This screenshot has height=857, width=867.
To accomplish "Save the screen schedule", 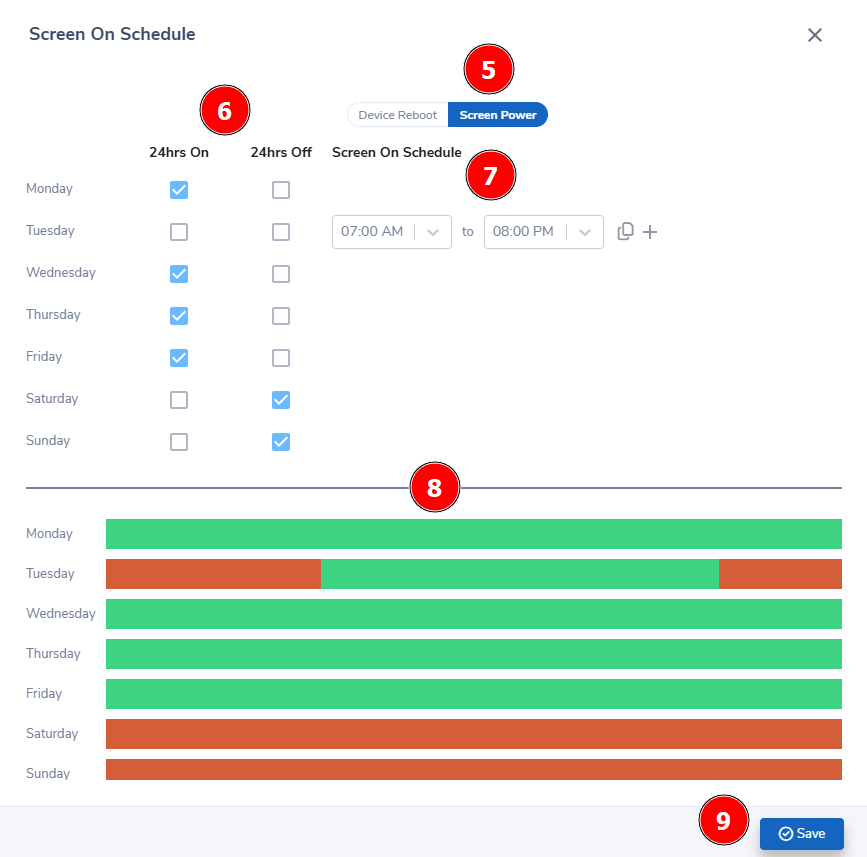I will pyautogui.click(x=802, y=833).
